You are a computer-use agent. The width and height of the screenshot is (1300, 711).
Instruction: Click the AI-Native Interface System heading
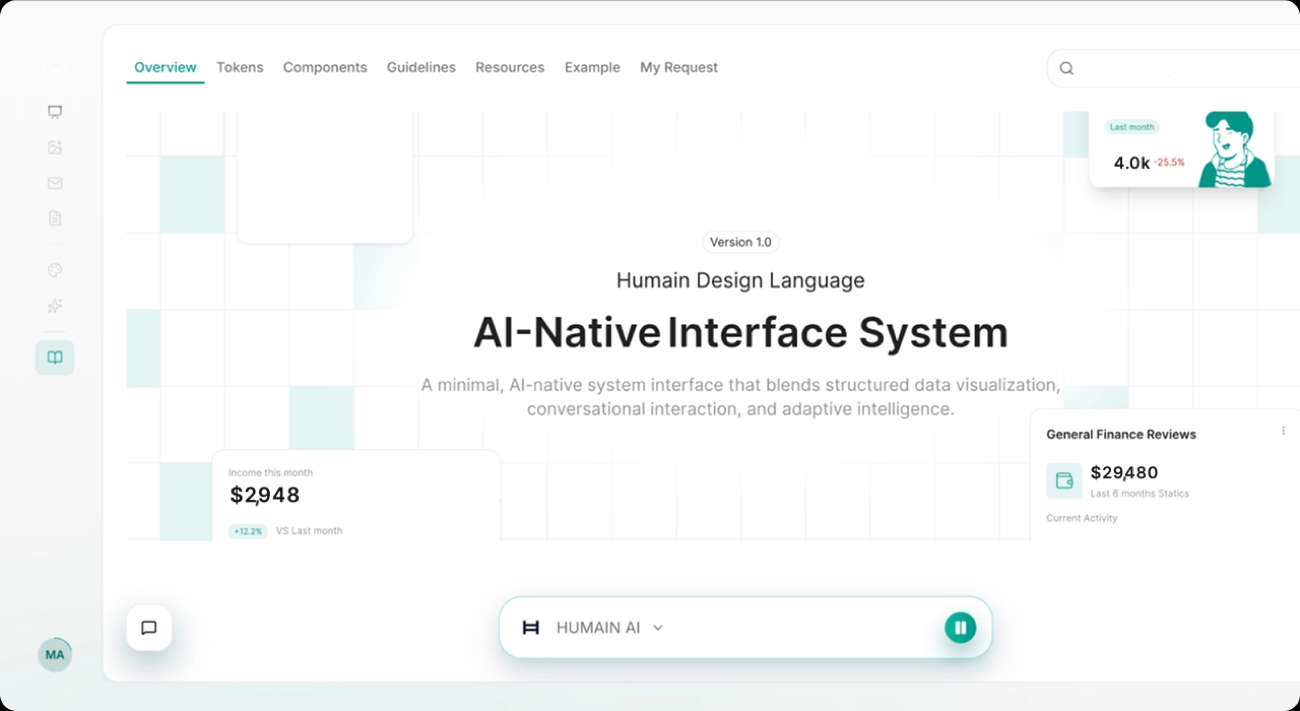coord(740,333)
